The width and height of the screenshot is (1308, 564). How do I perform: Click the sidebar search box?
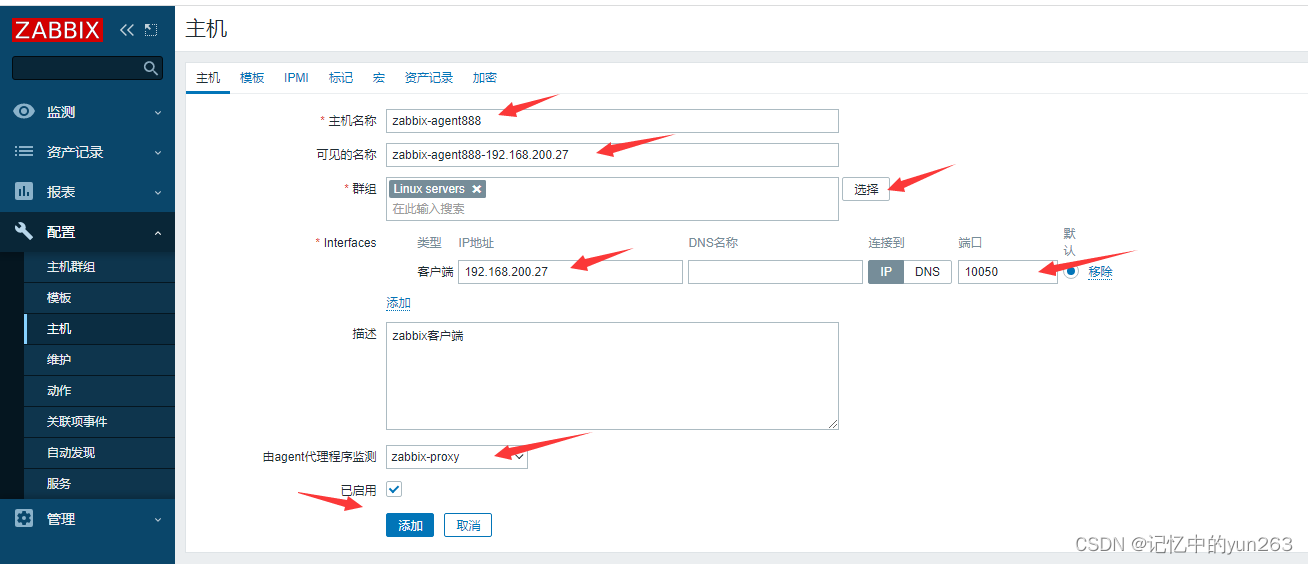88,68
